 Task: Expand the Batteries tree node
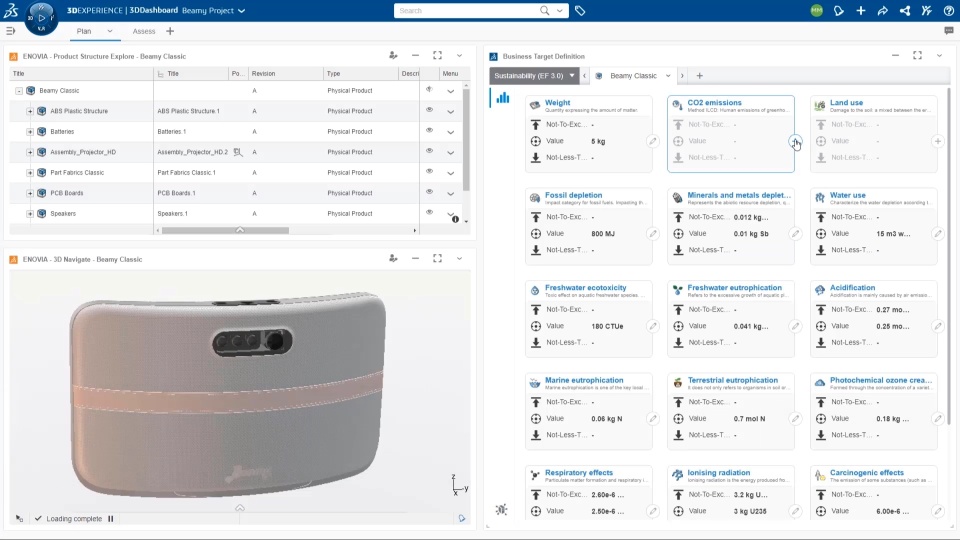29,132
